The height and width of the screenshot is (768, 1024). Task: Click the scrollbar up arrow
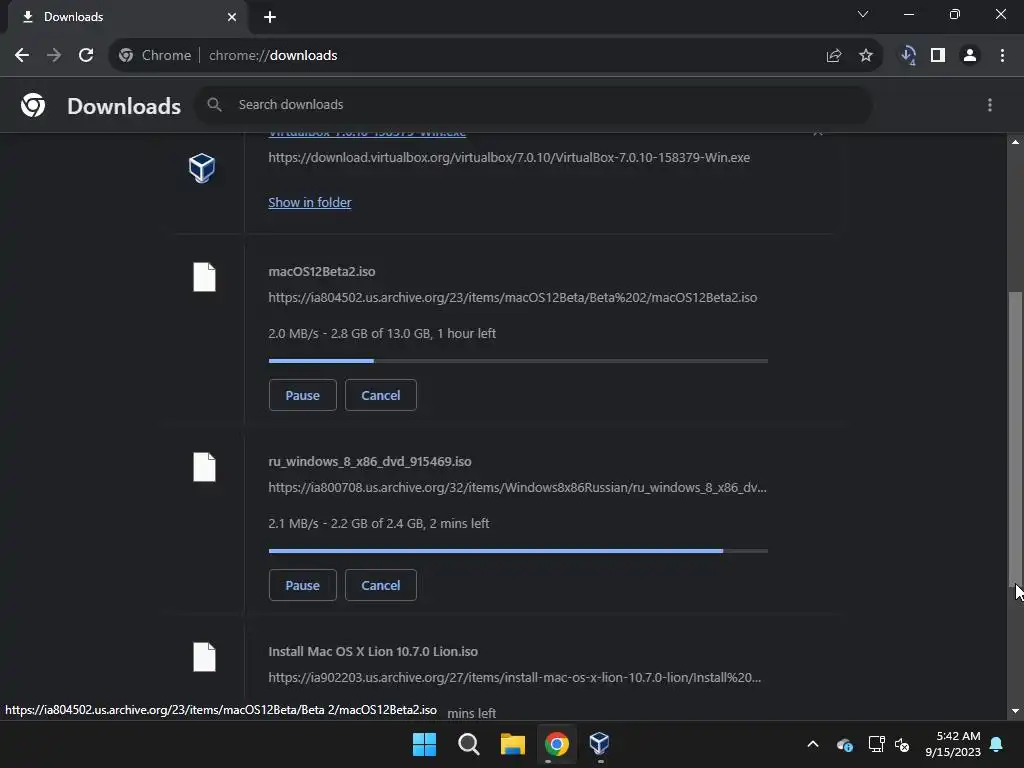[x=1015, y=142]
